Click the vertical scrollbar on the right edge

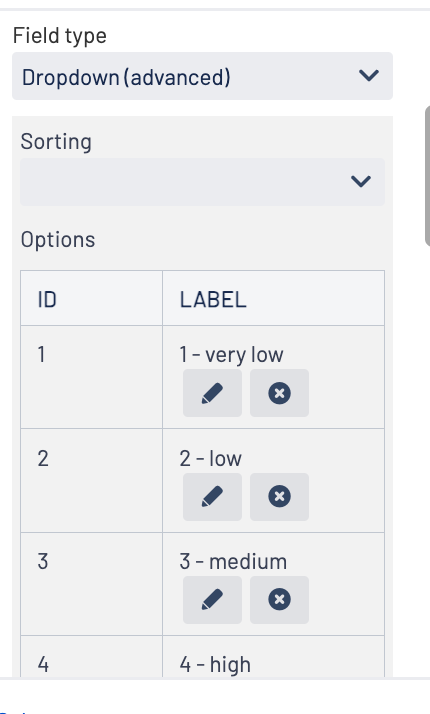click(x=427, y=176)
